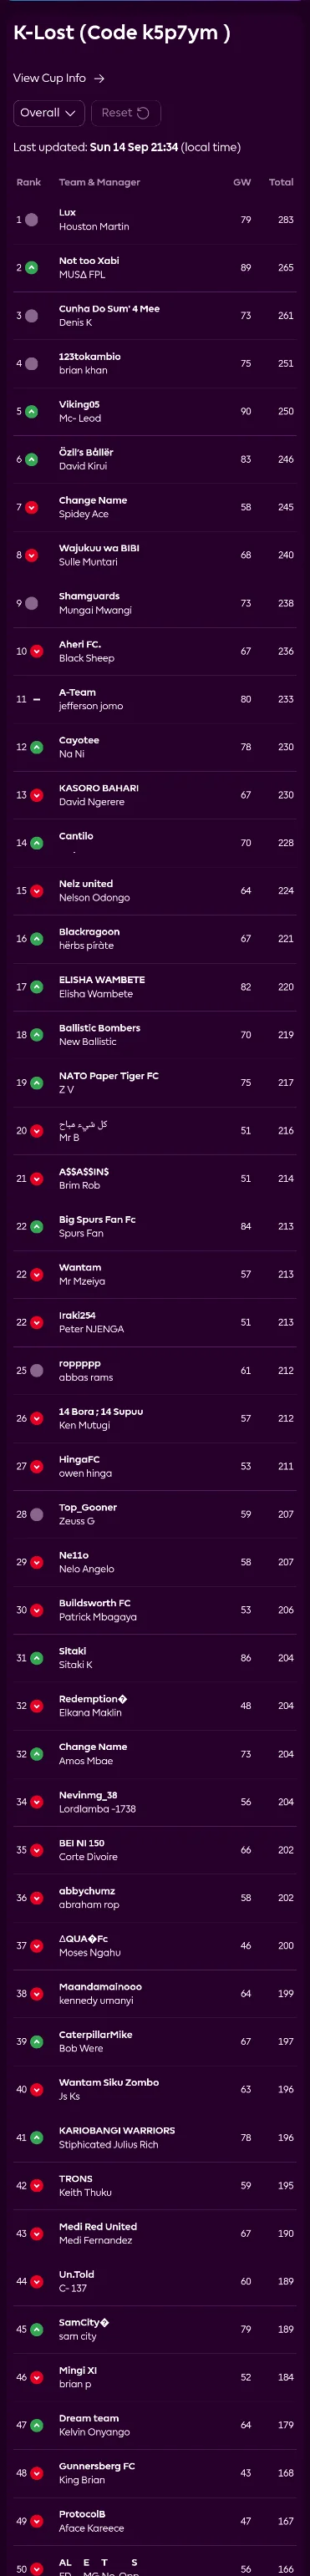This screenshot has width=310, height=2576.
Task: Click the green up-arrow beside Not too Xabi
Action: point(32,268)
